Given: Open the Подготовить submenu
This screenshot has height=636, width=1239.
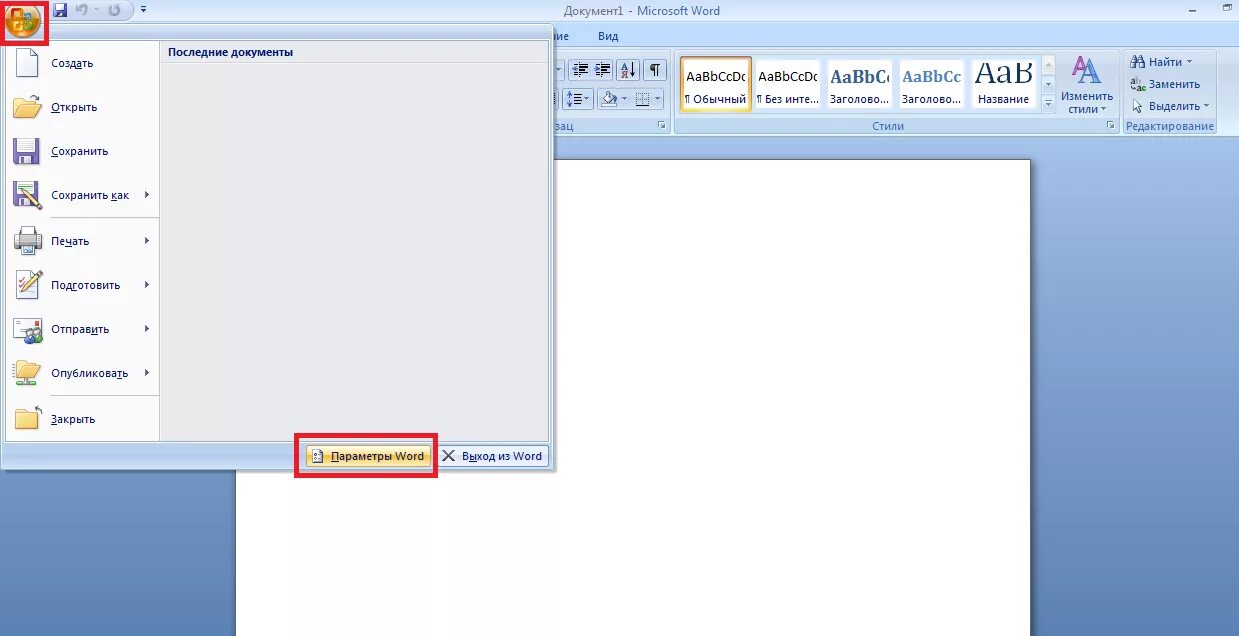Looking at the screenshot, I should click(82, 285).
